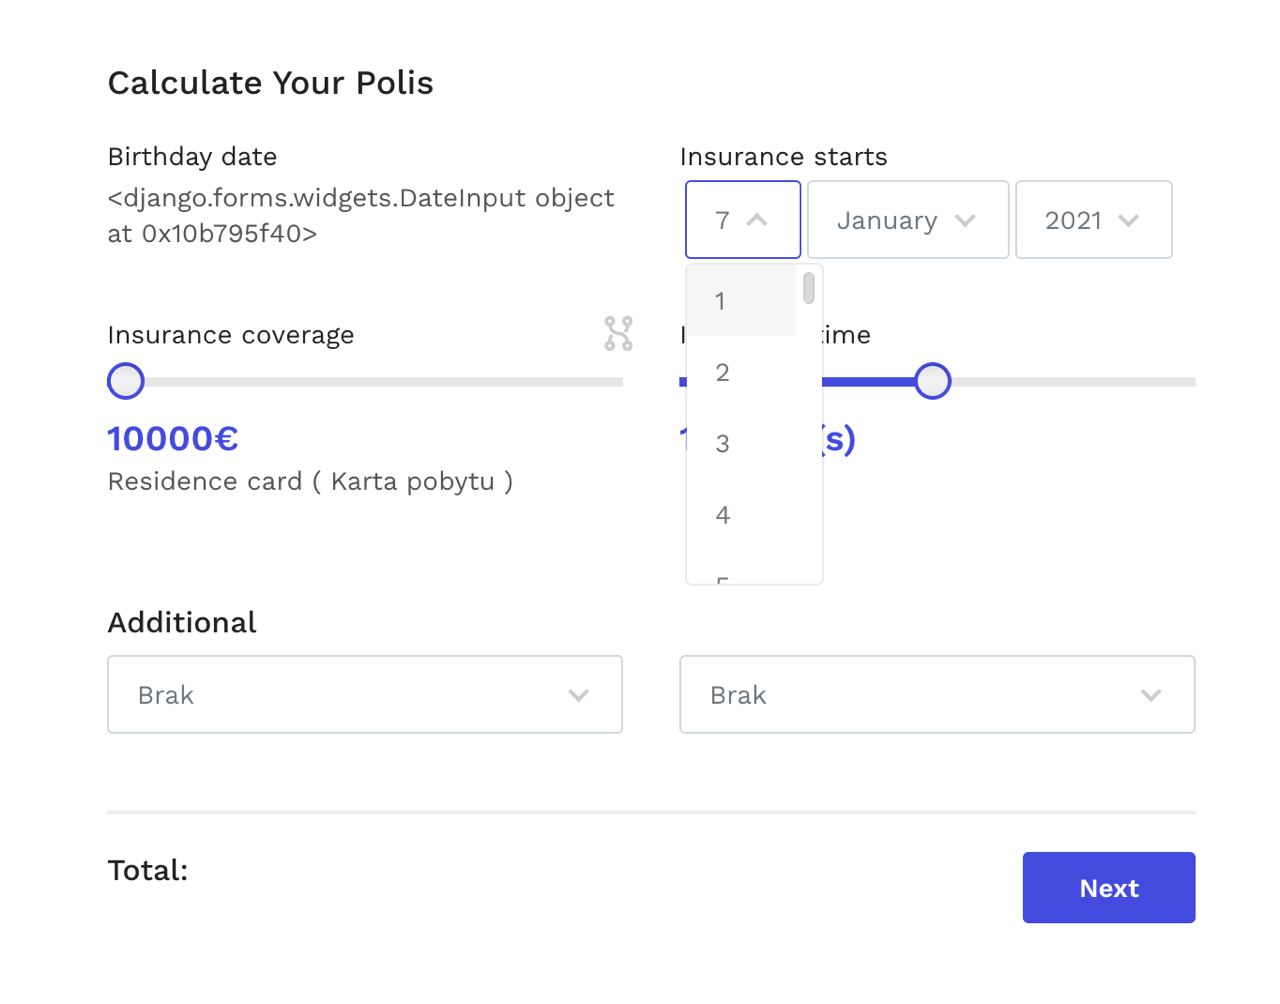
Task: Click the Next button
Action: click(1109, 888)
